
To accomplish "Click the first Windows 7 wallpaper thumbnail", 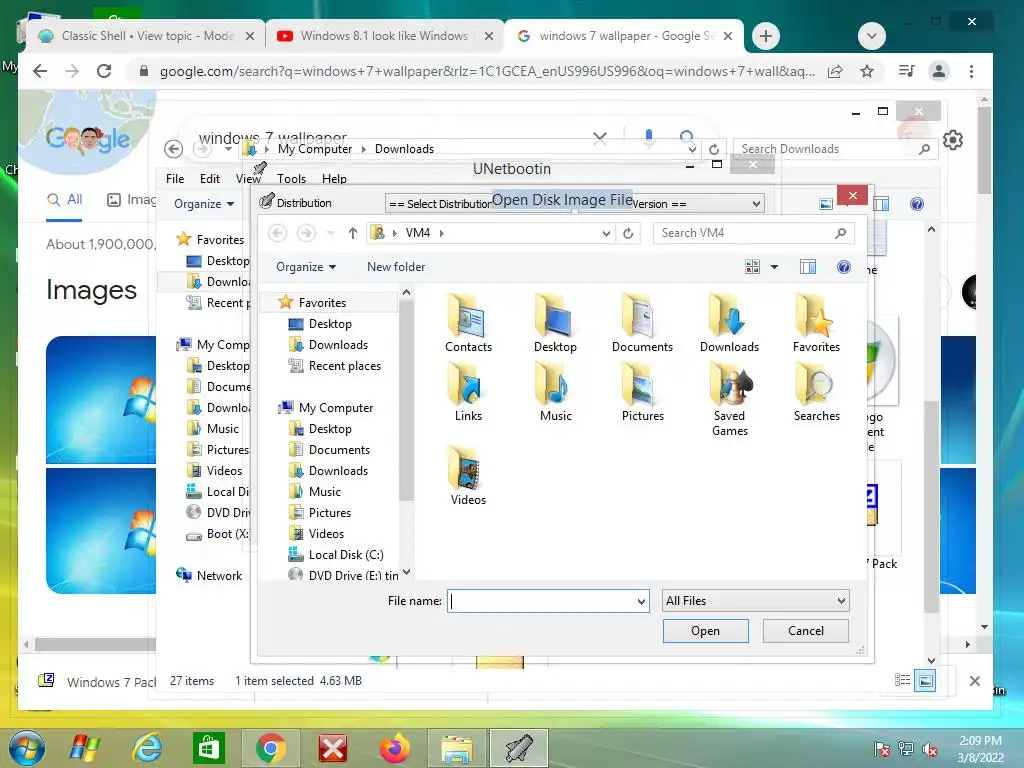I will (101, 400).
